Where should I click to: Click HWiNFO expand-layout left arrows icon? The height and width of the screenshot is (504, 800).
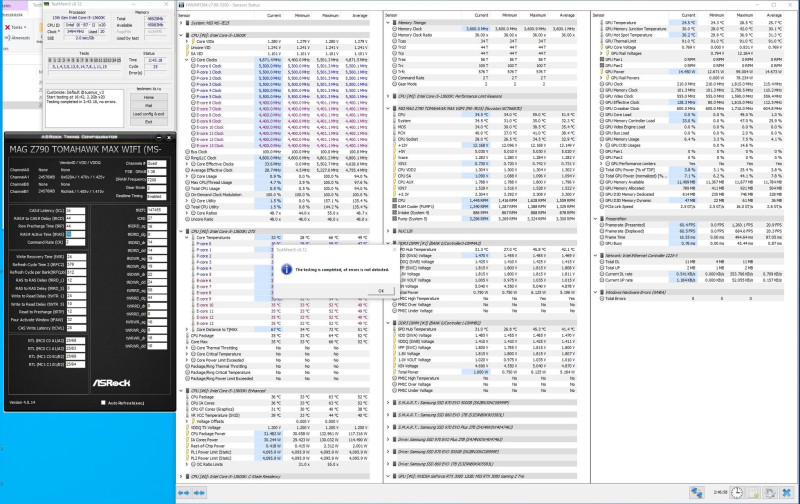point(184,493)
